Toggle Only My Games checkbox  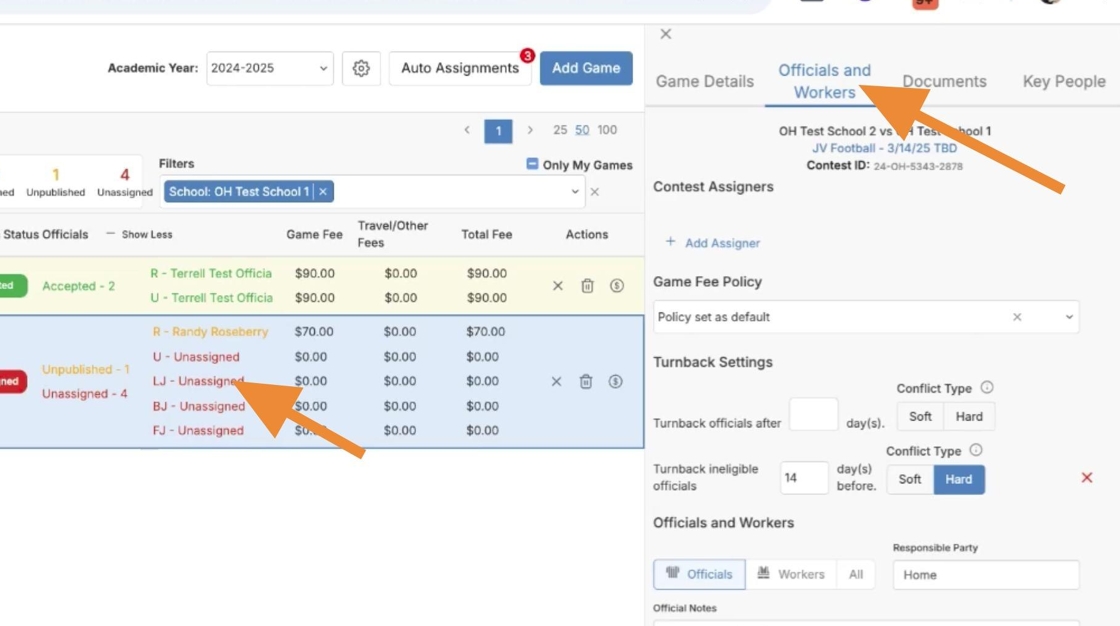pyautogui.click(x=532, y=165)
